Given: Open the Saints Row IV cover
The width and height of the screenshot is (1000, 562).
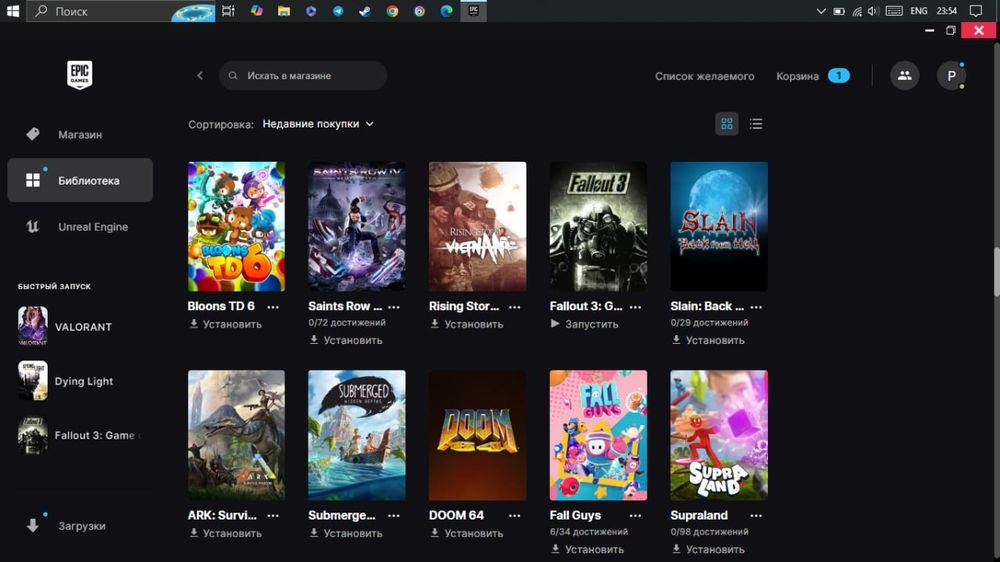Looking at the screenshot, I should tap(357, 226).
